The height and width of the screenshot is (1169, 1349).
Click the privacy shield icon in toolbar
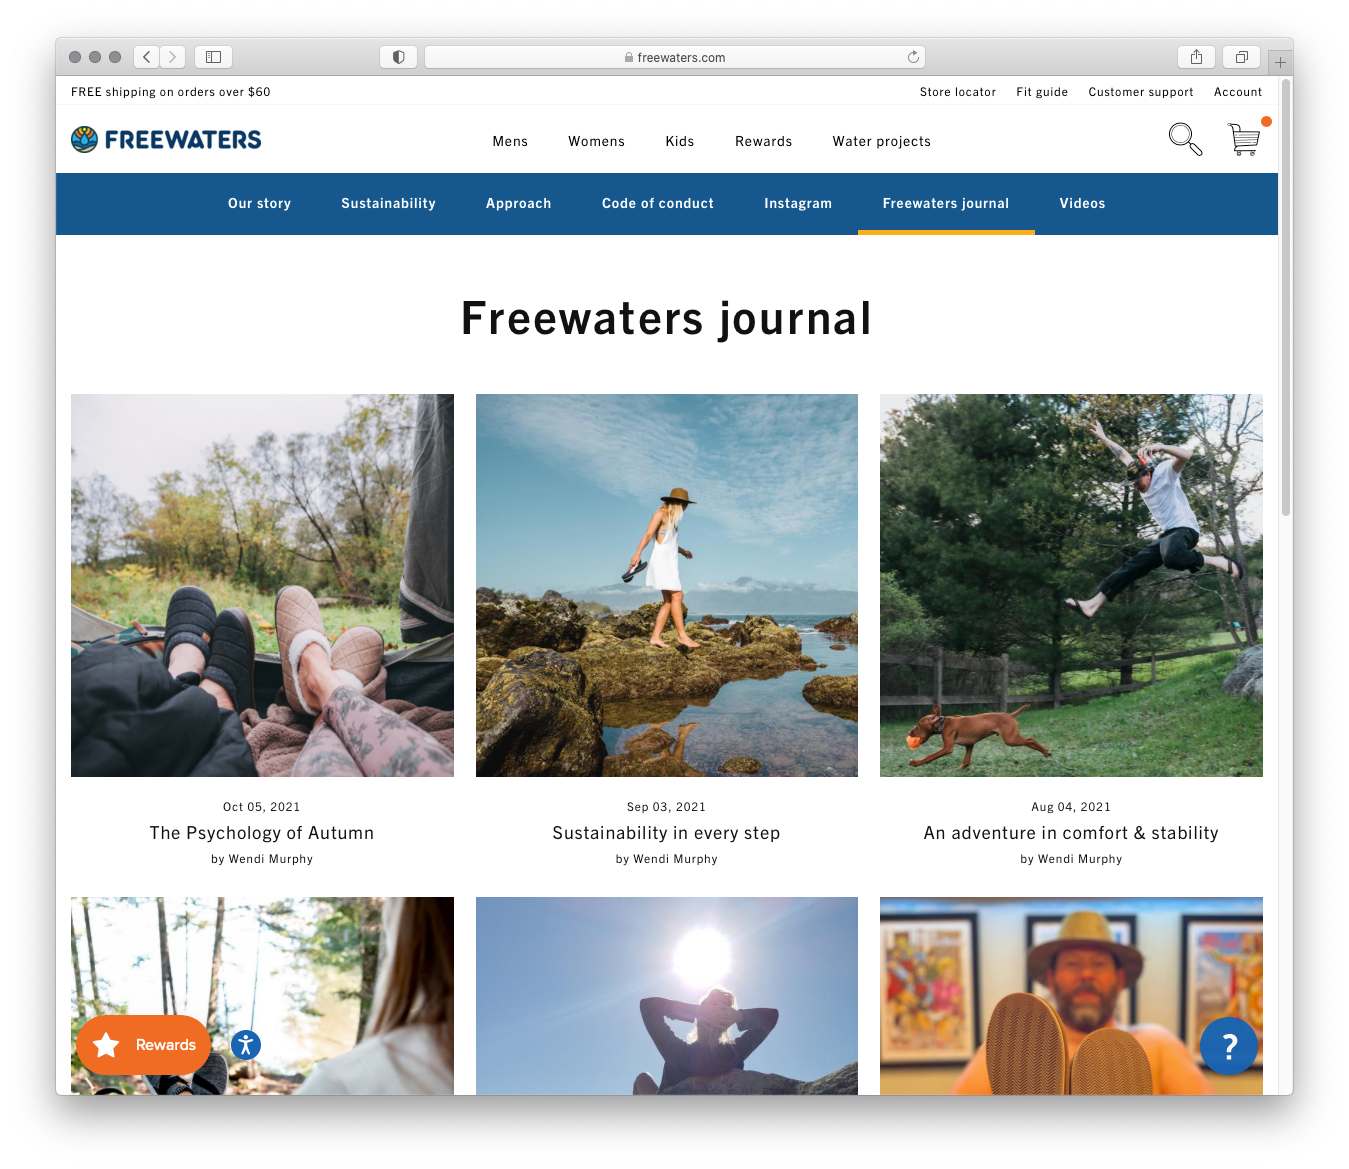pos(398,57)
